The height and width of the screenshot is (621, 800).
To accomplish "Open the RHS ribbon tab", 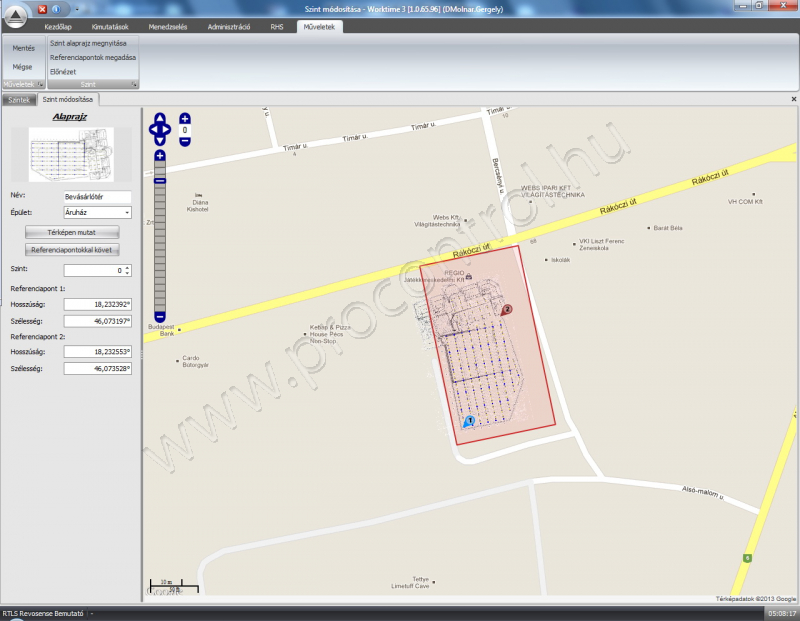I will (277, 27).
